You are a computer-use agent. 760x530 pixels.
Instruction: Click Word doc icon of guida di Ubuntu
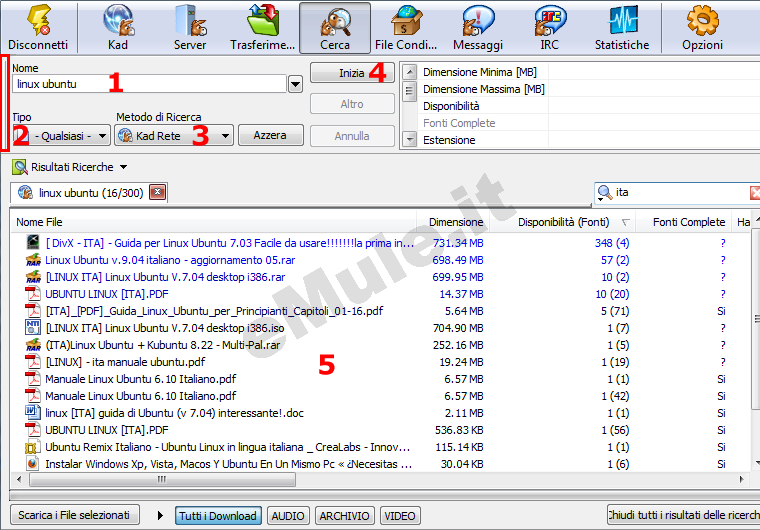tap(32, 412)
